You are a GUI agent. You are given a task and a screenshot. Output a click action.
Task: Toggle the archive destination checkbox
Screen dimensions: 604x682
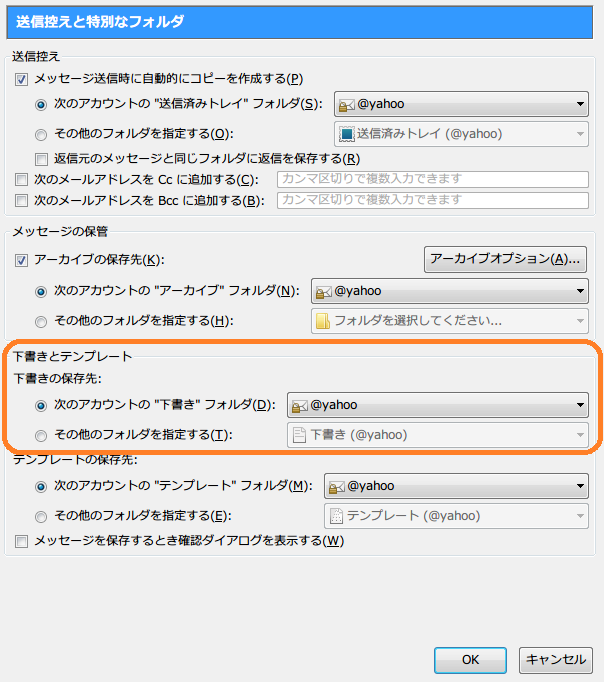click(22, 260)
